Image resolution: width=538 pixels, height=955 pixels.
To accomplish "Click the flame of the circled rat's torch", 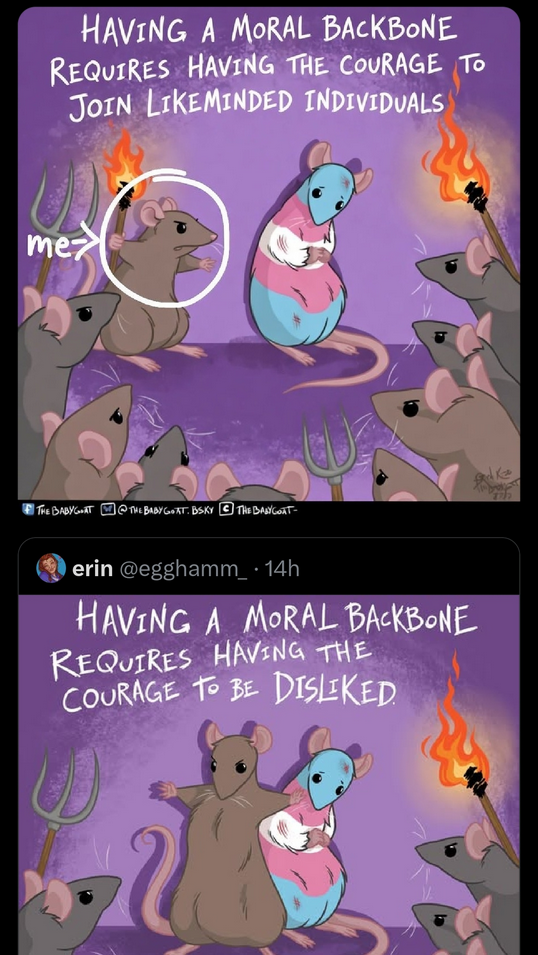I will tap(124, 160).
